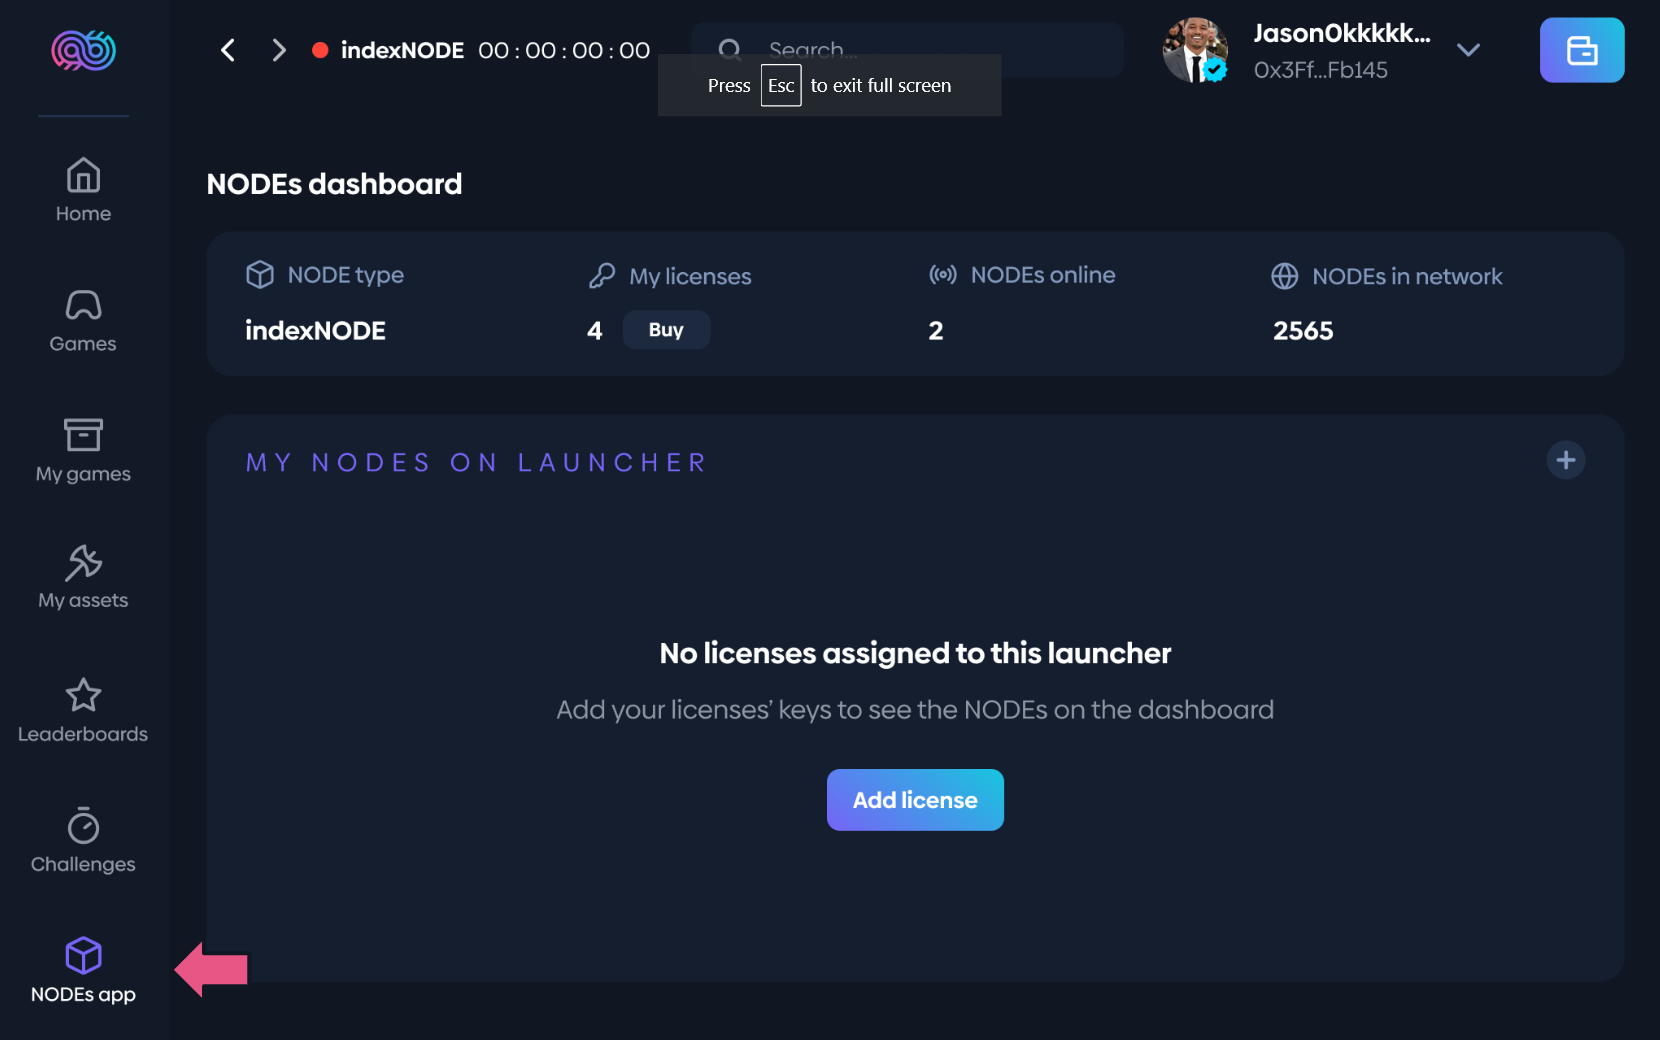Open the Games section
Screen dimensions: 1660x1040
83,320
